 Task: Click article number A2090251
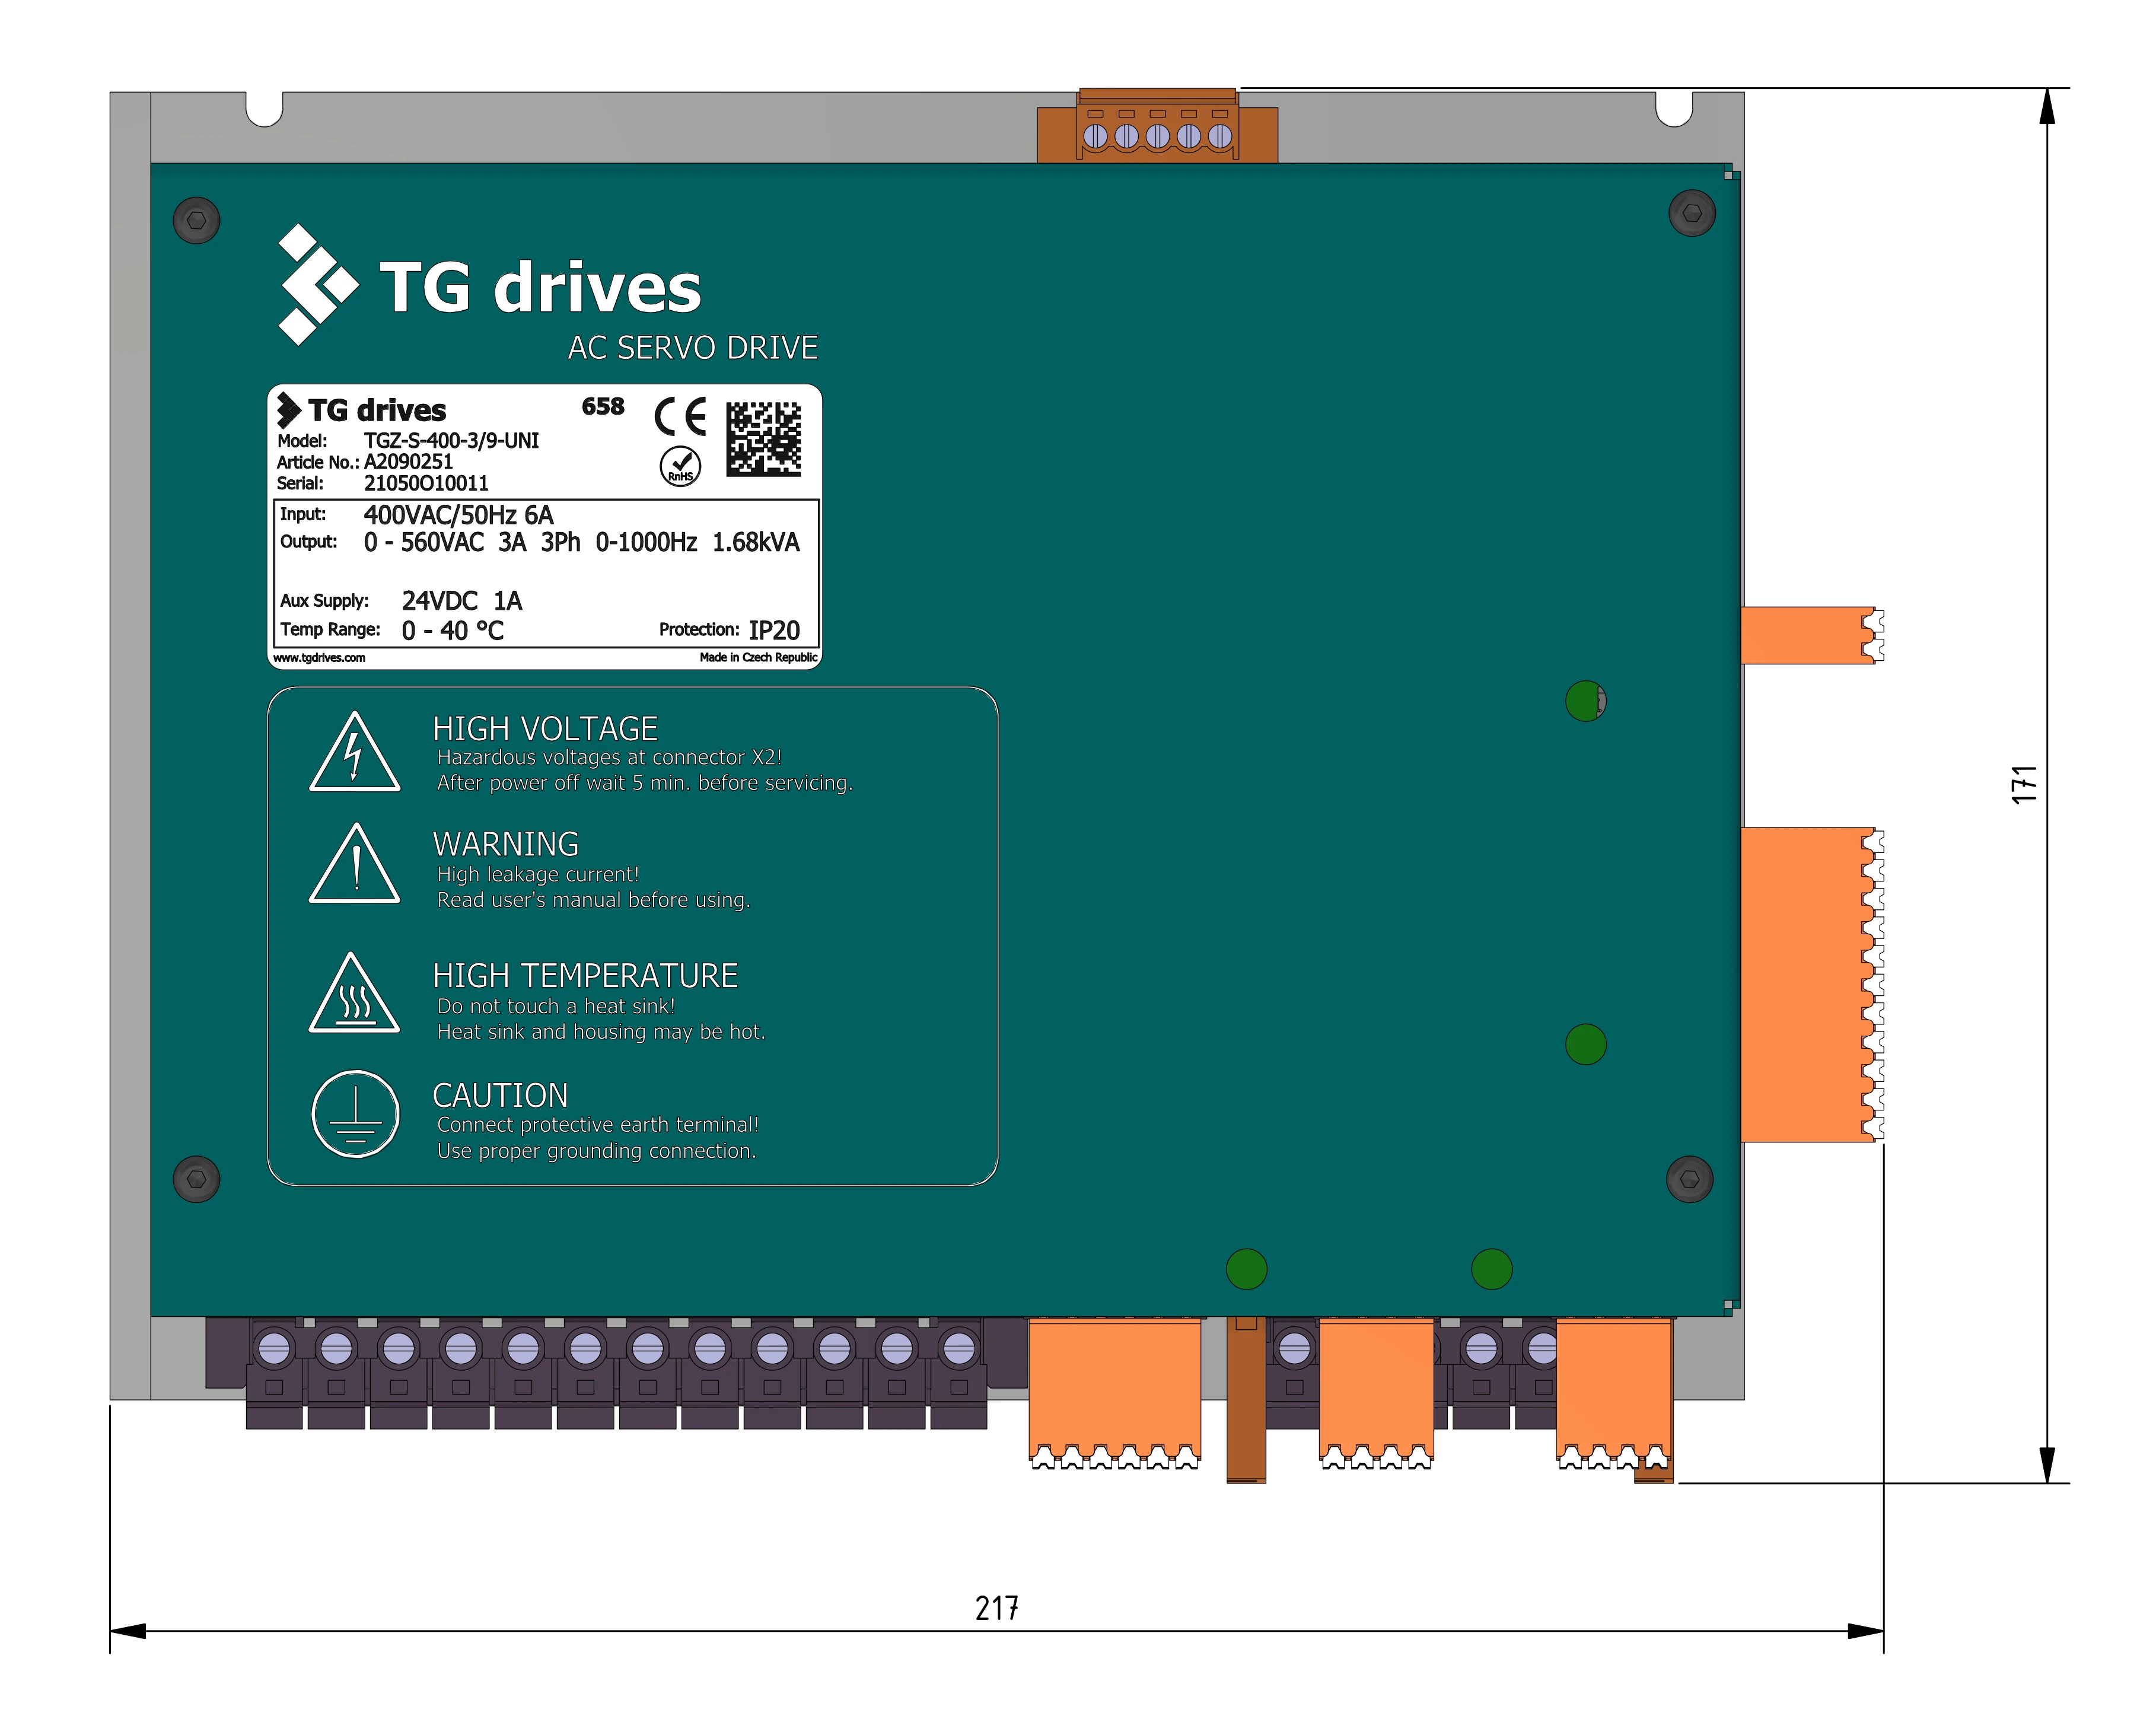click(x=408, y=461)
